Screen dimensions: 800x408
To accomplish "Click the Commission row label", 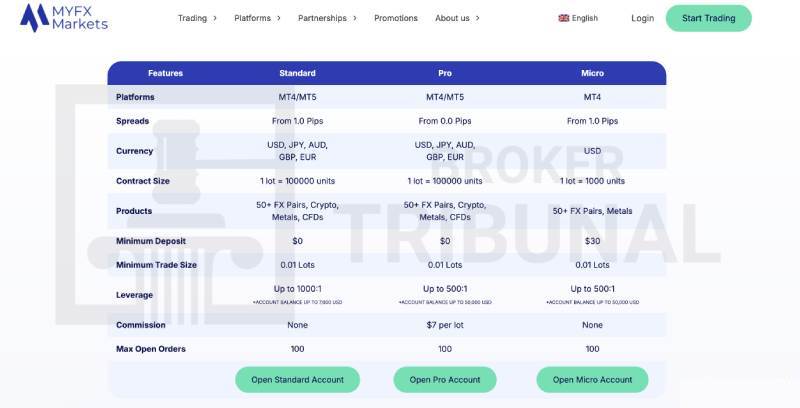I will pos(141,325).
